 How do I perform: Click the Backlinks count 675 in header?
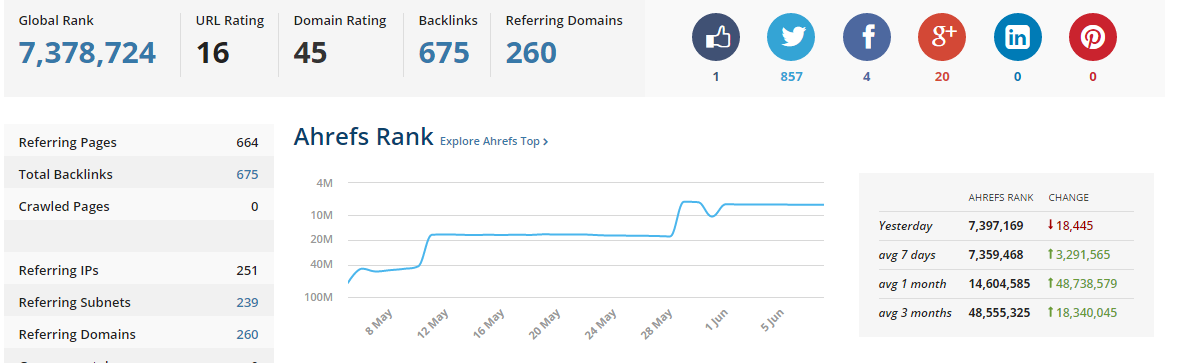pyautogui.click(x=444, y=53)
